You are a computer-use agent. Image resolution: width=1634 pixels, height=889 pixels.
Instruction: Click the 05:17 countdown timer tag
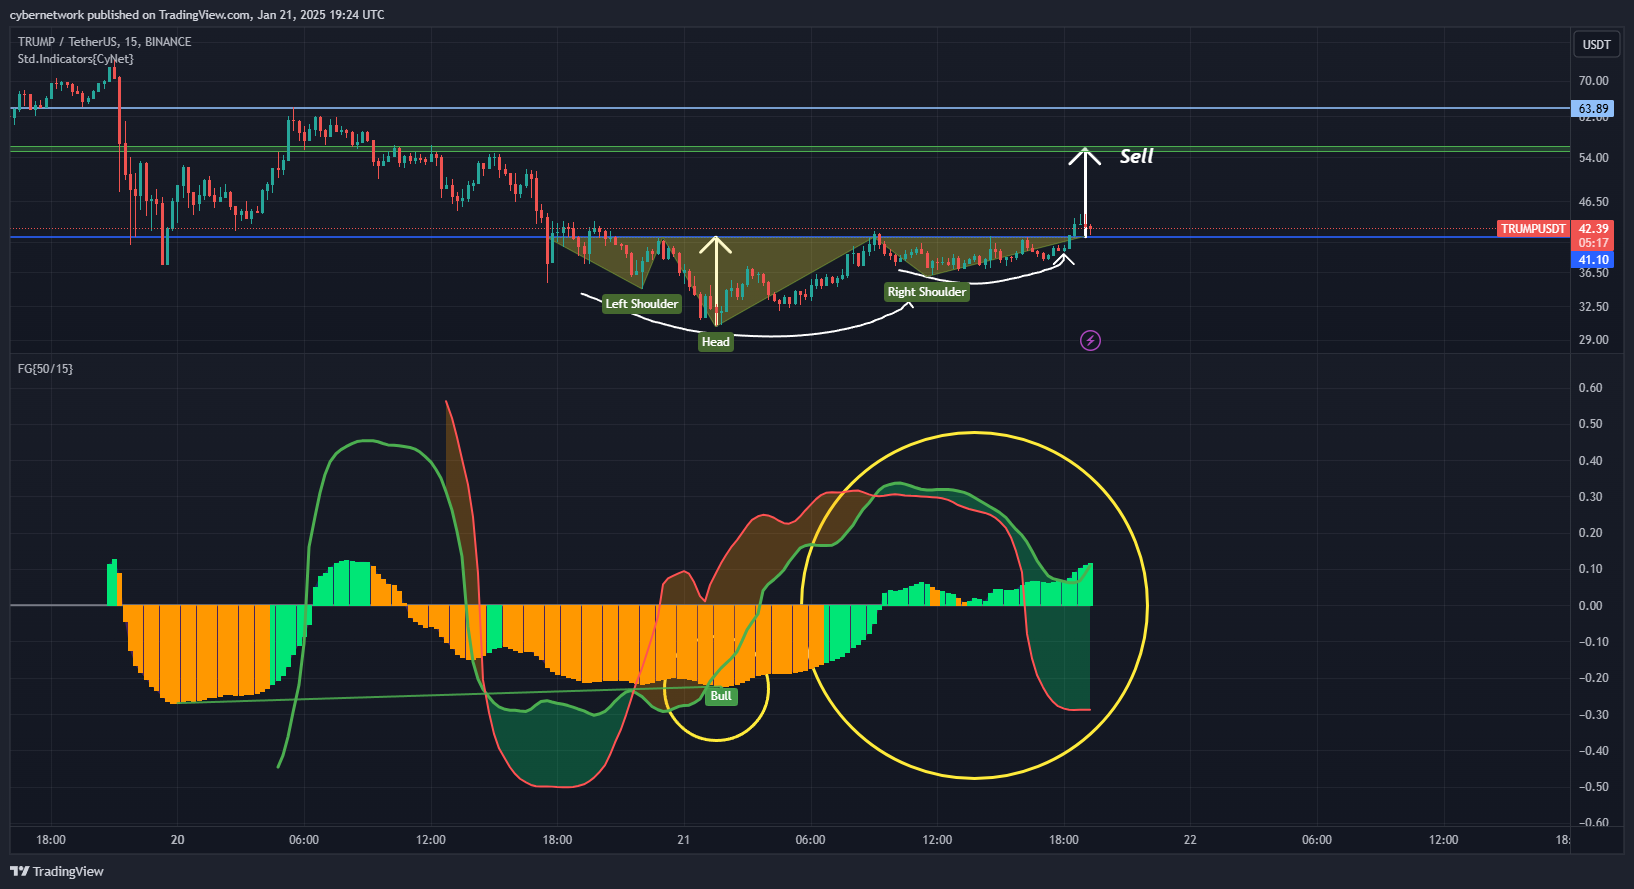1593,243
